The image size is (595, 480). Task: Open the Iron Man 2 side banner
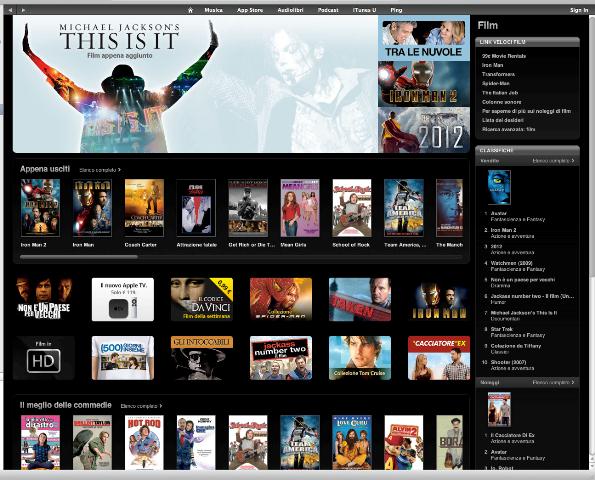pyautogui.click(x=424, y=84)
